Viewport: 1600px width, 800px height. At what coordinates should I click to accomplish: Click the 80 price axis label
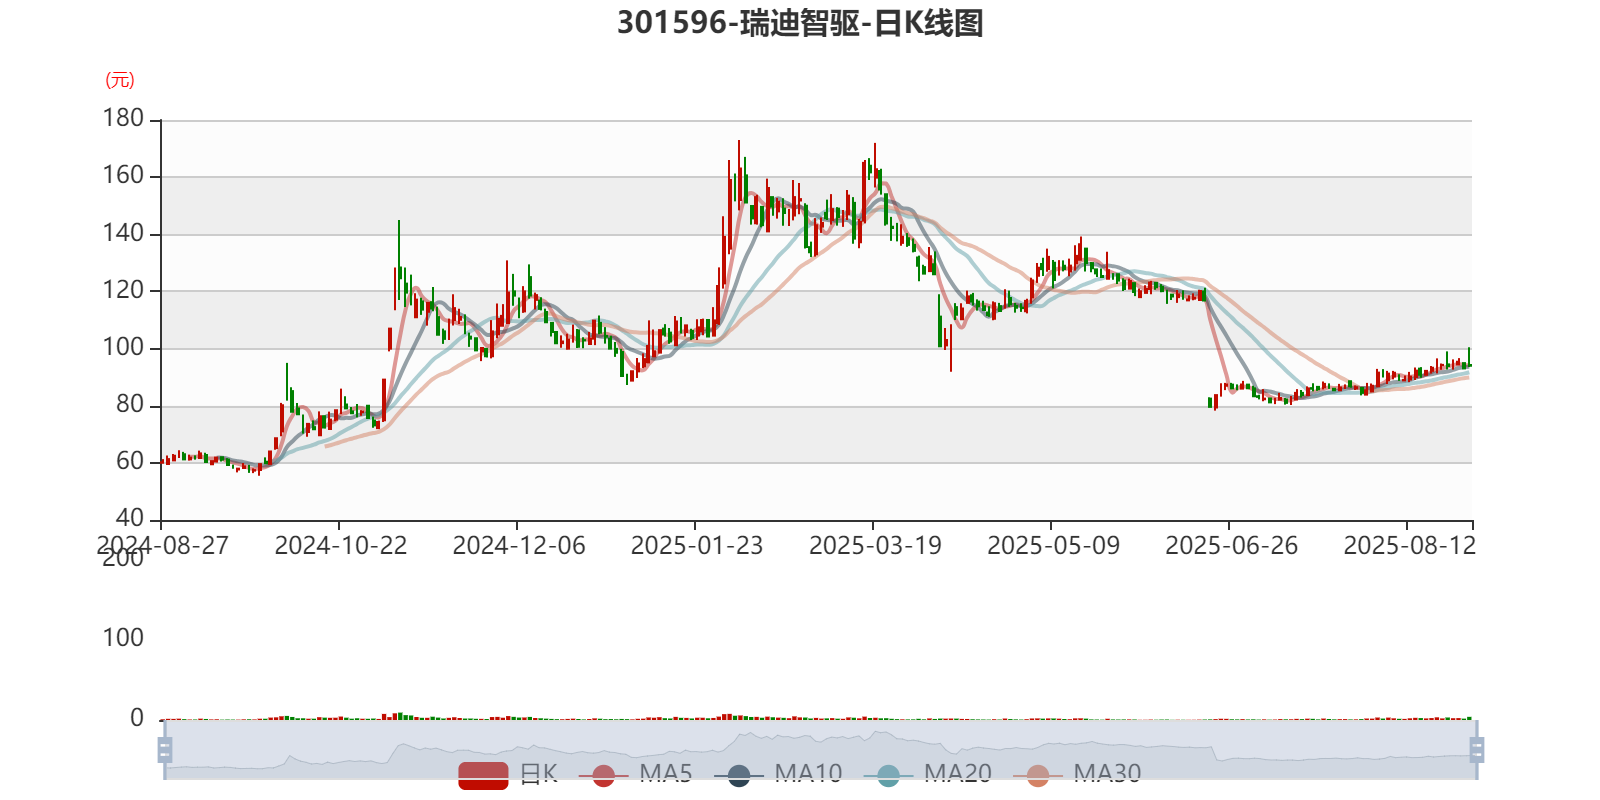coord(130,404)
